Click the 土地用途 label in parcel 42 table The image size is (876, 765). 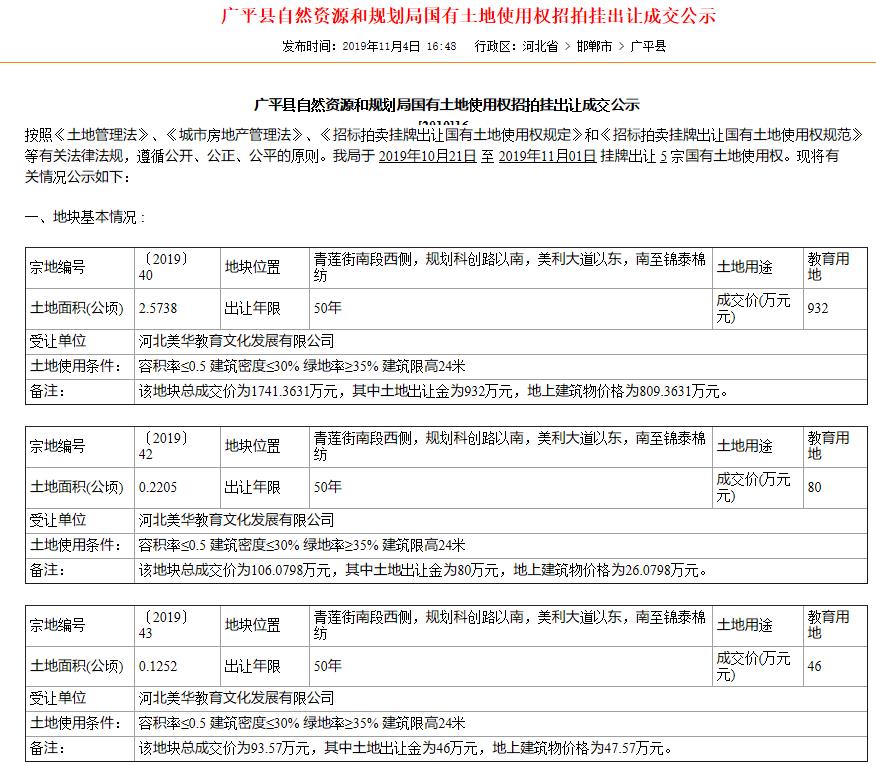point(744,446)
